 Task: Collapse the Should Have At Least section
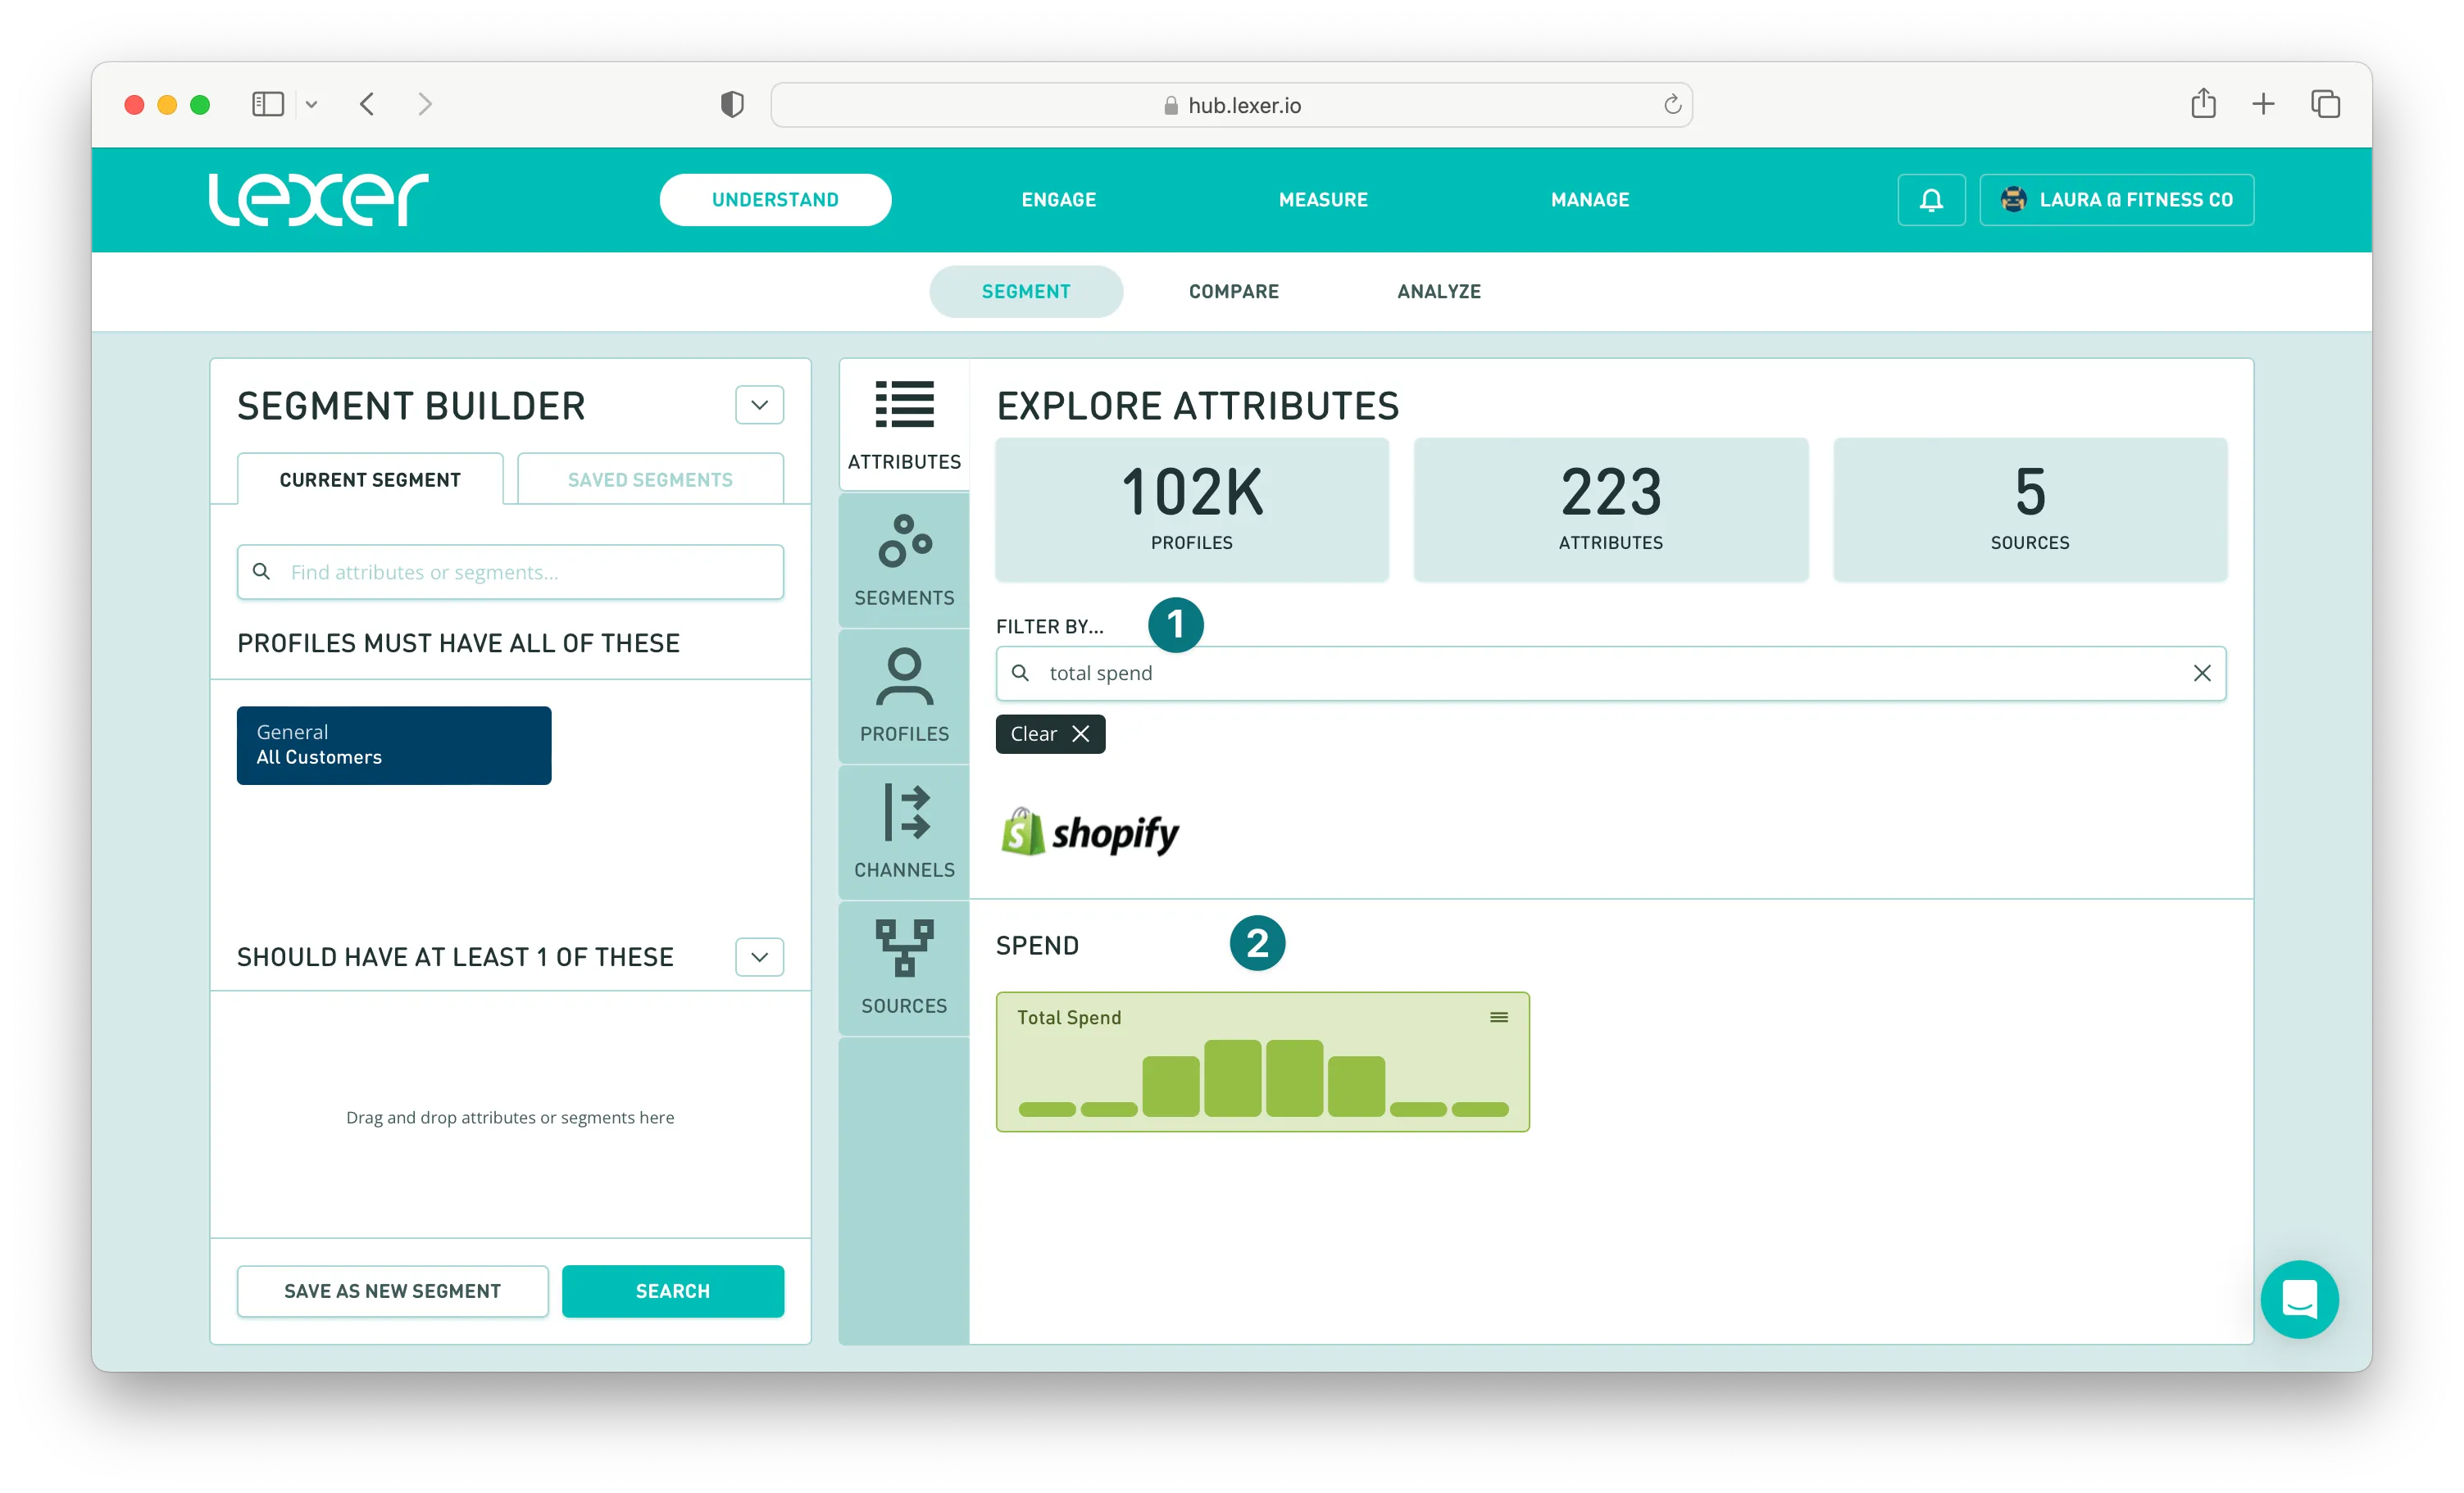click(x=759, y=957)
